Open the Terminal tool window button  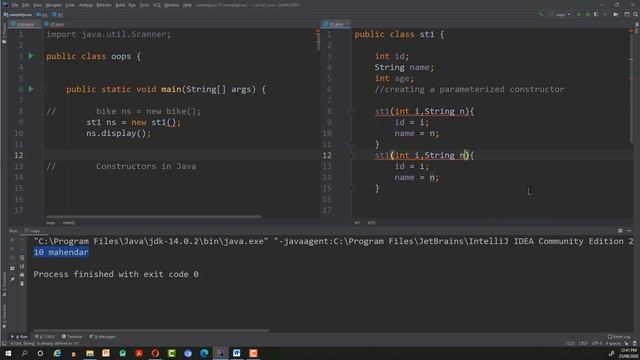pos(72,337)
